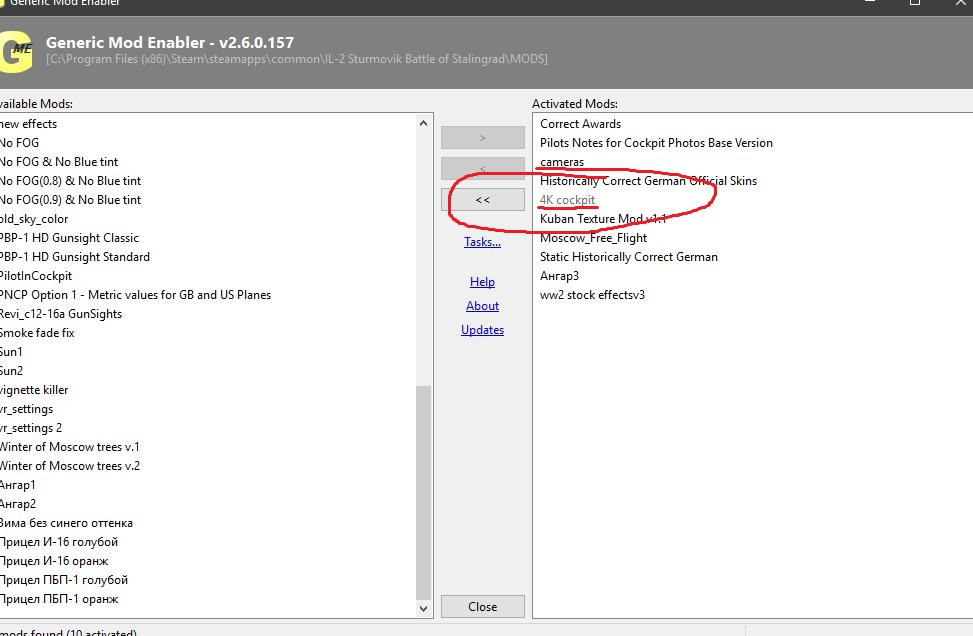This screenshot has height=636, width=973.
Task: Check for Updates via the link
Action: pos(482,330)
